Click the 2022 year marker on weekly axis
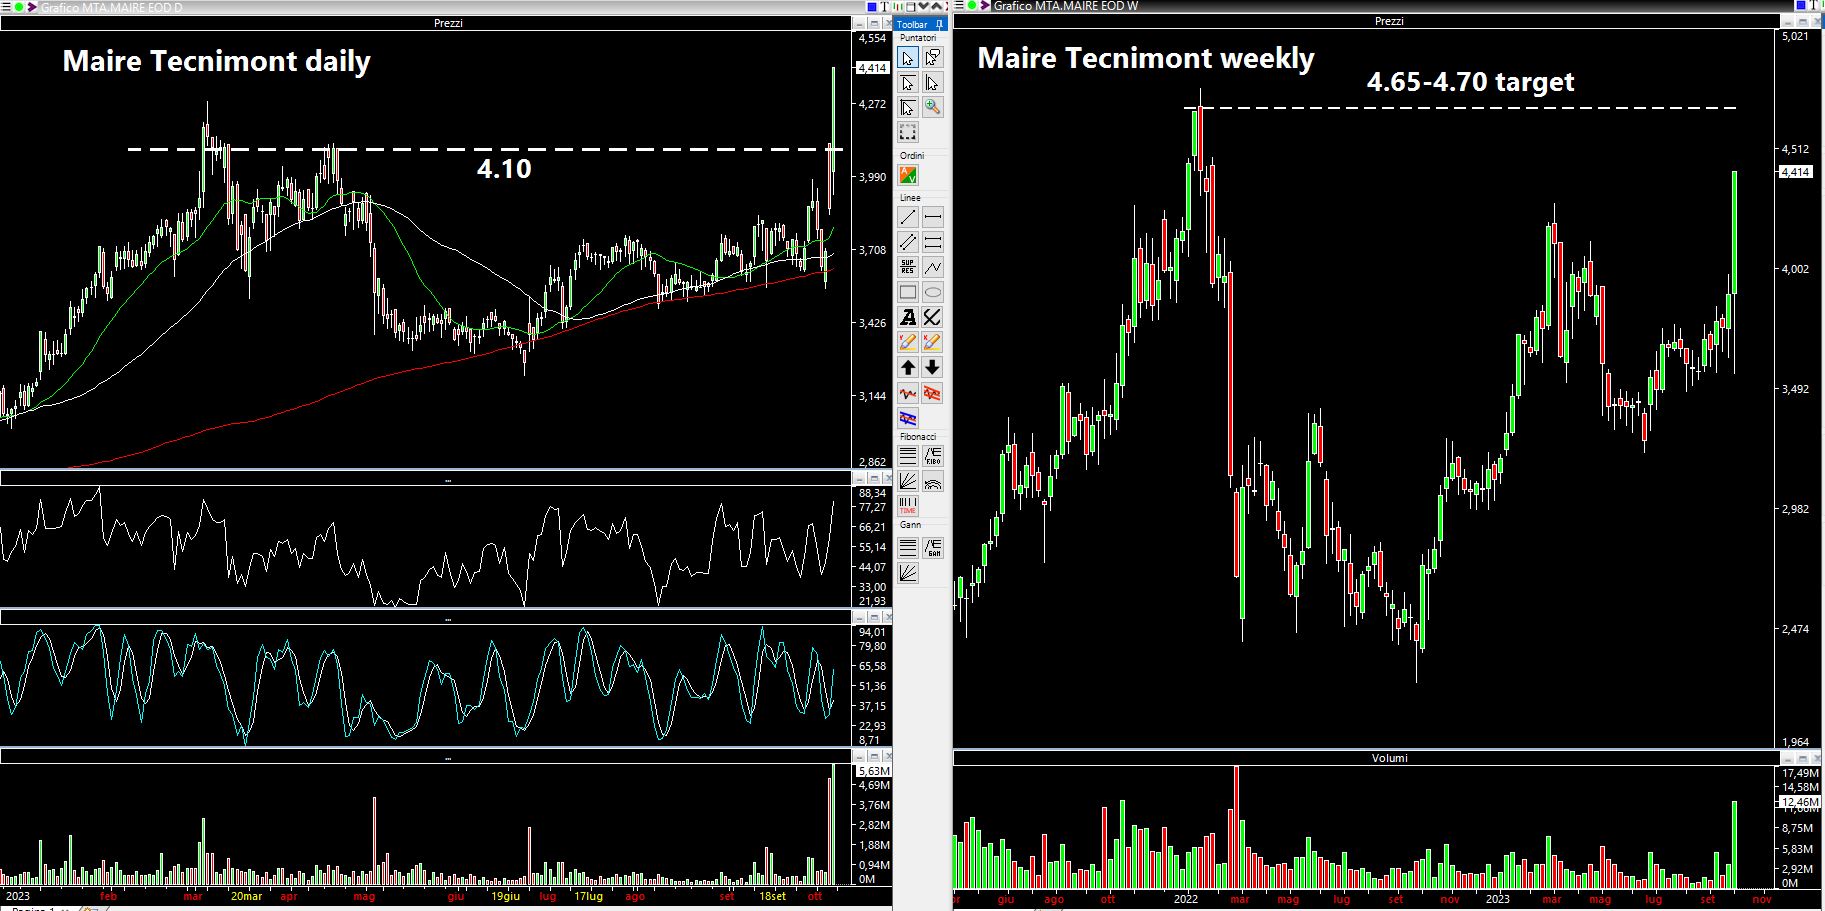The width and height of the screenshot is (1825, 911). 1186,899
